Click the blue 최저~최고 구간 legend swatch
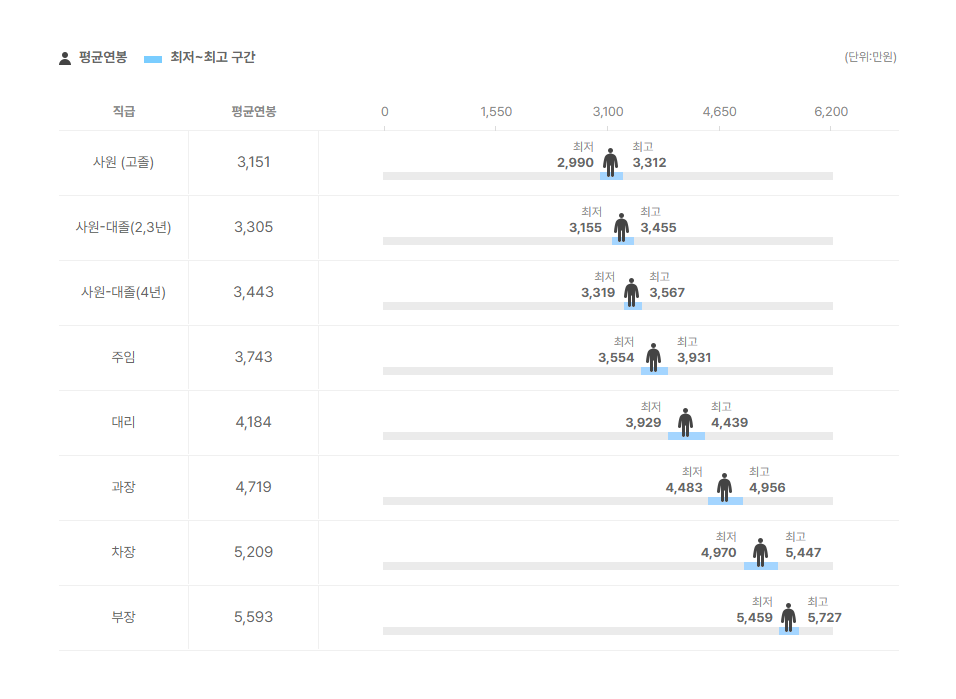The width and height of the screenshot is (956, 699). coord(152,59)
